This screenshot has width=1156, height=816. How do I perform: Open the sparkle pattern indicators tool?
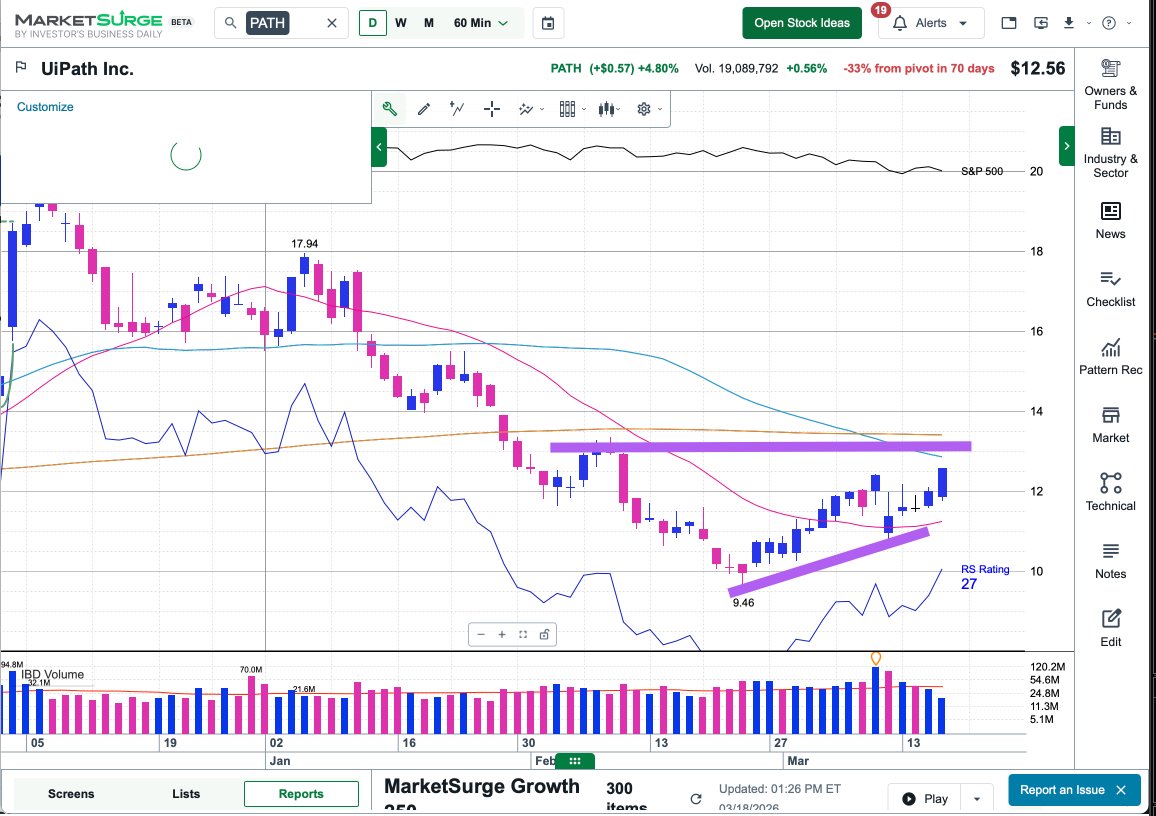526,109
